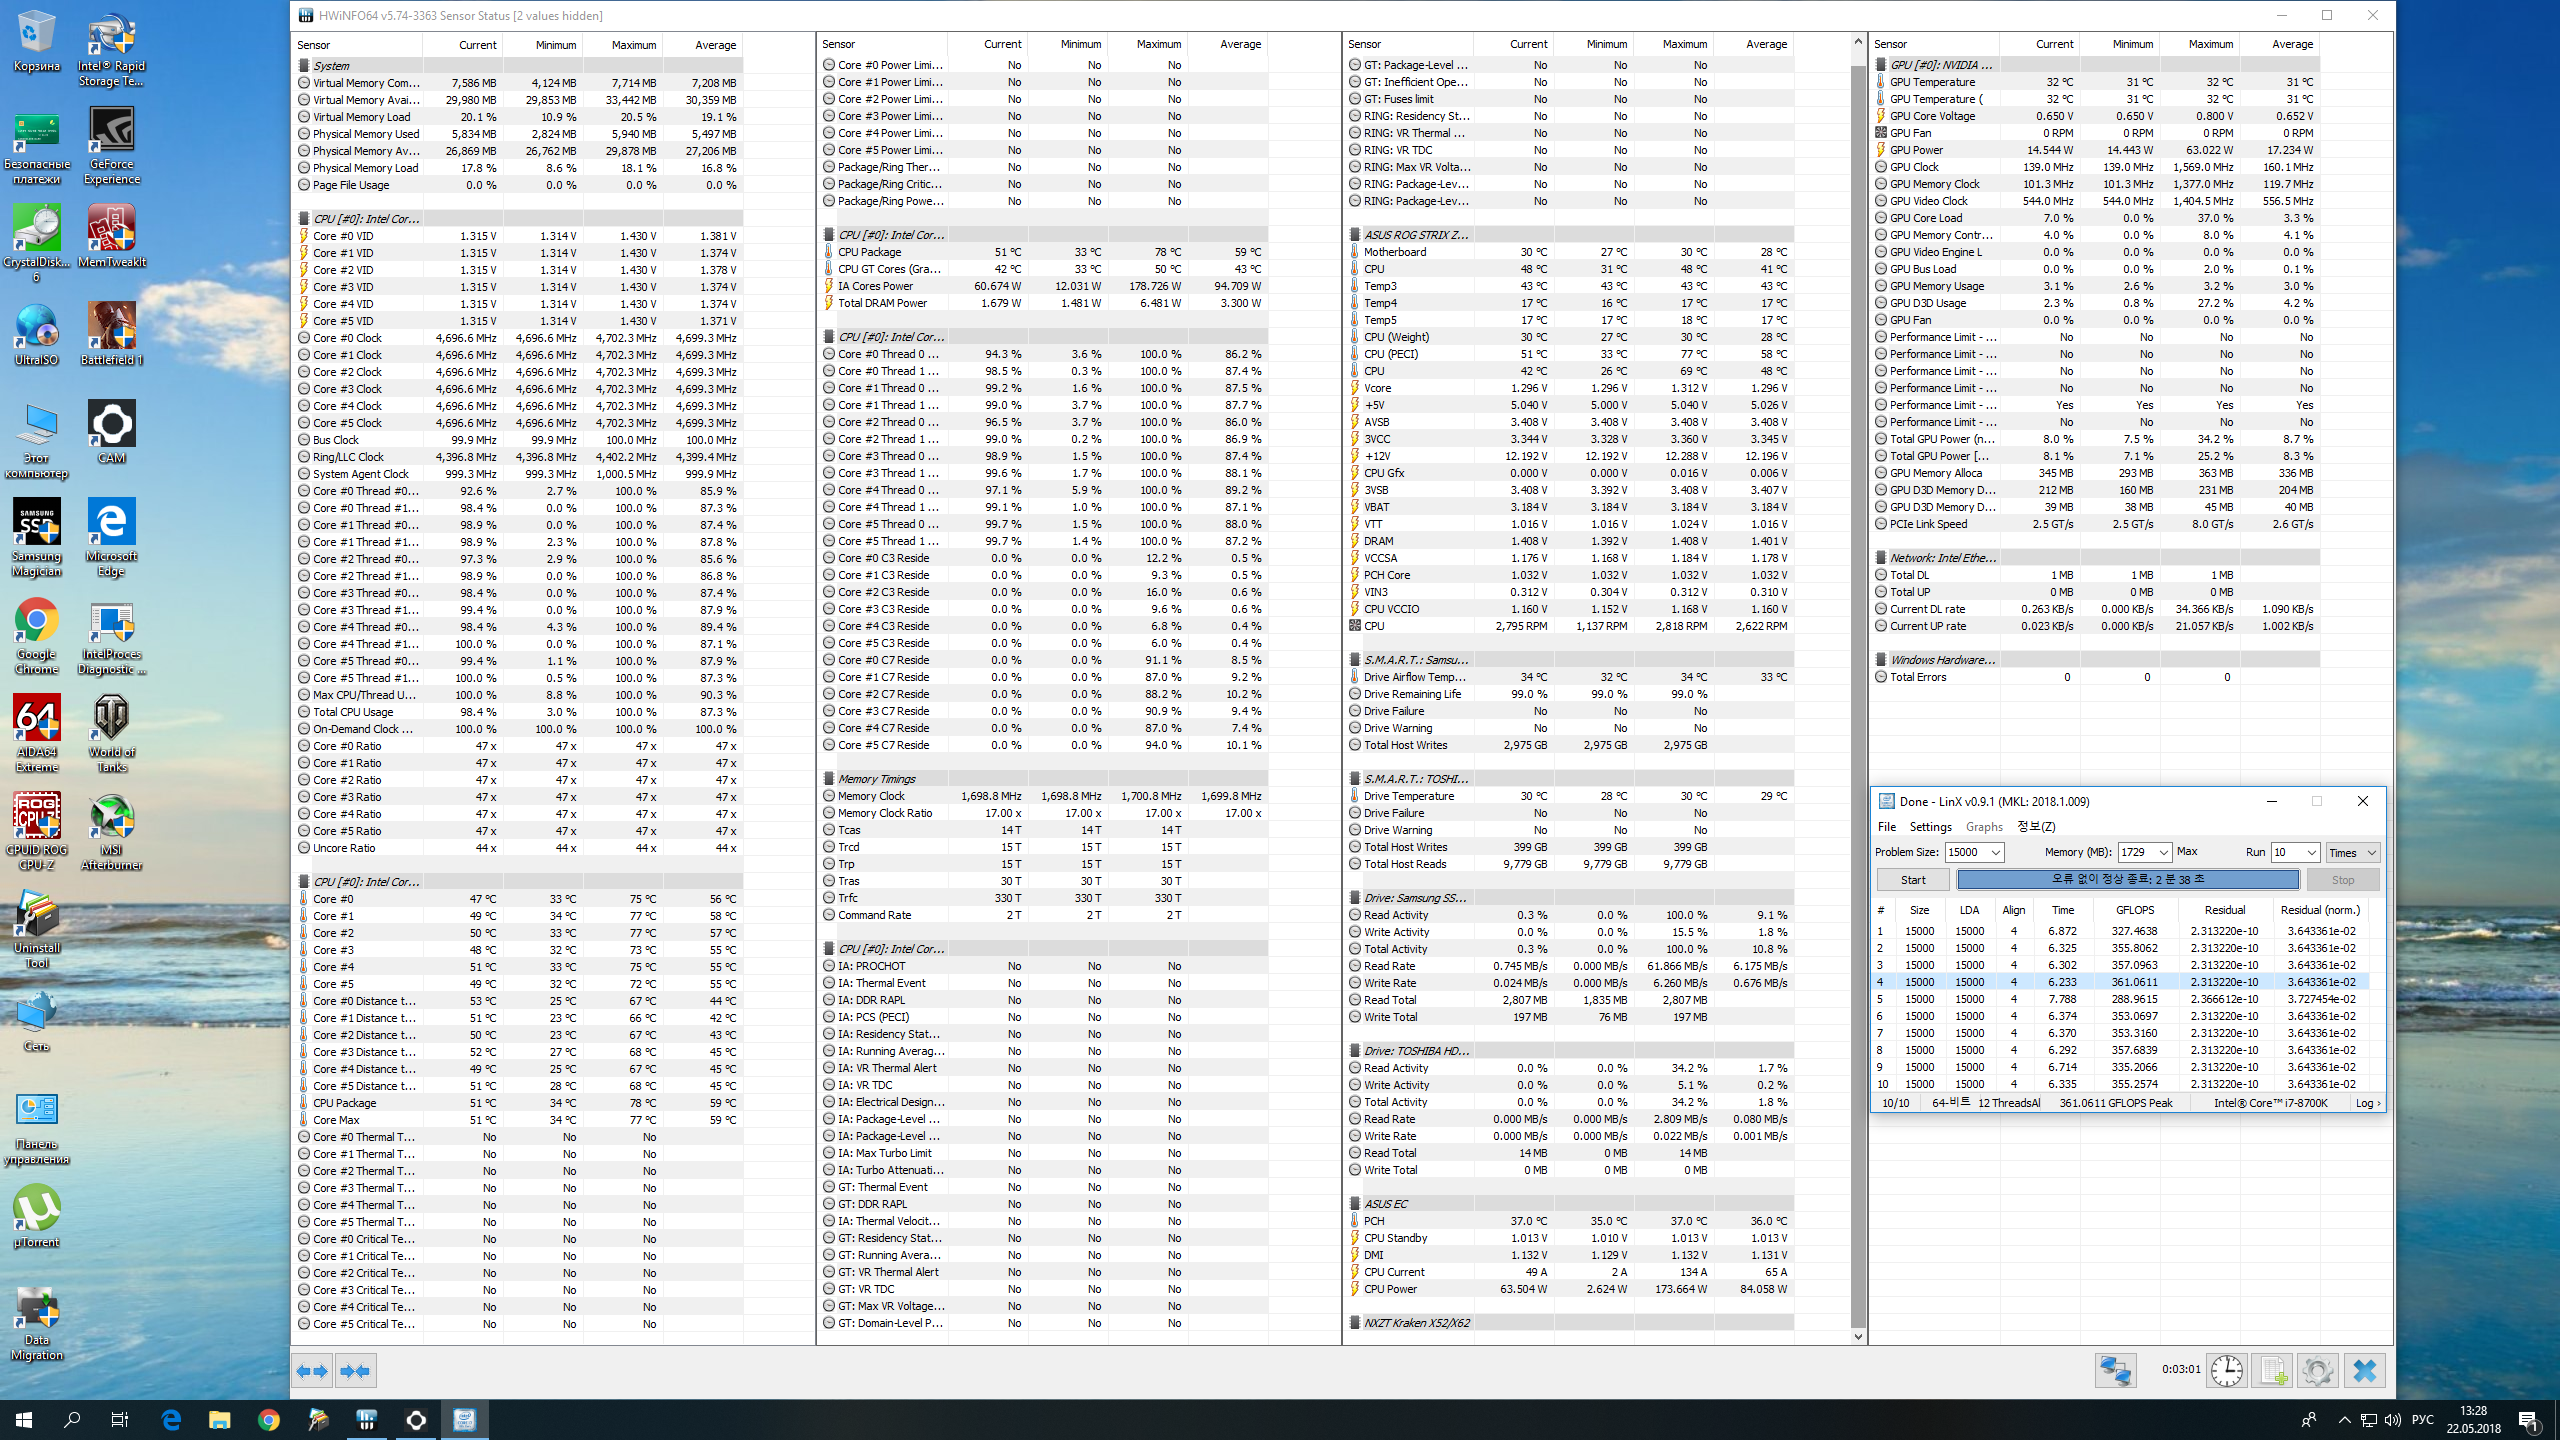This screenshot has width=2560, height=1440.
Task: Sort LinX results by GFLOPS column header
Action: point(2135,910)
